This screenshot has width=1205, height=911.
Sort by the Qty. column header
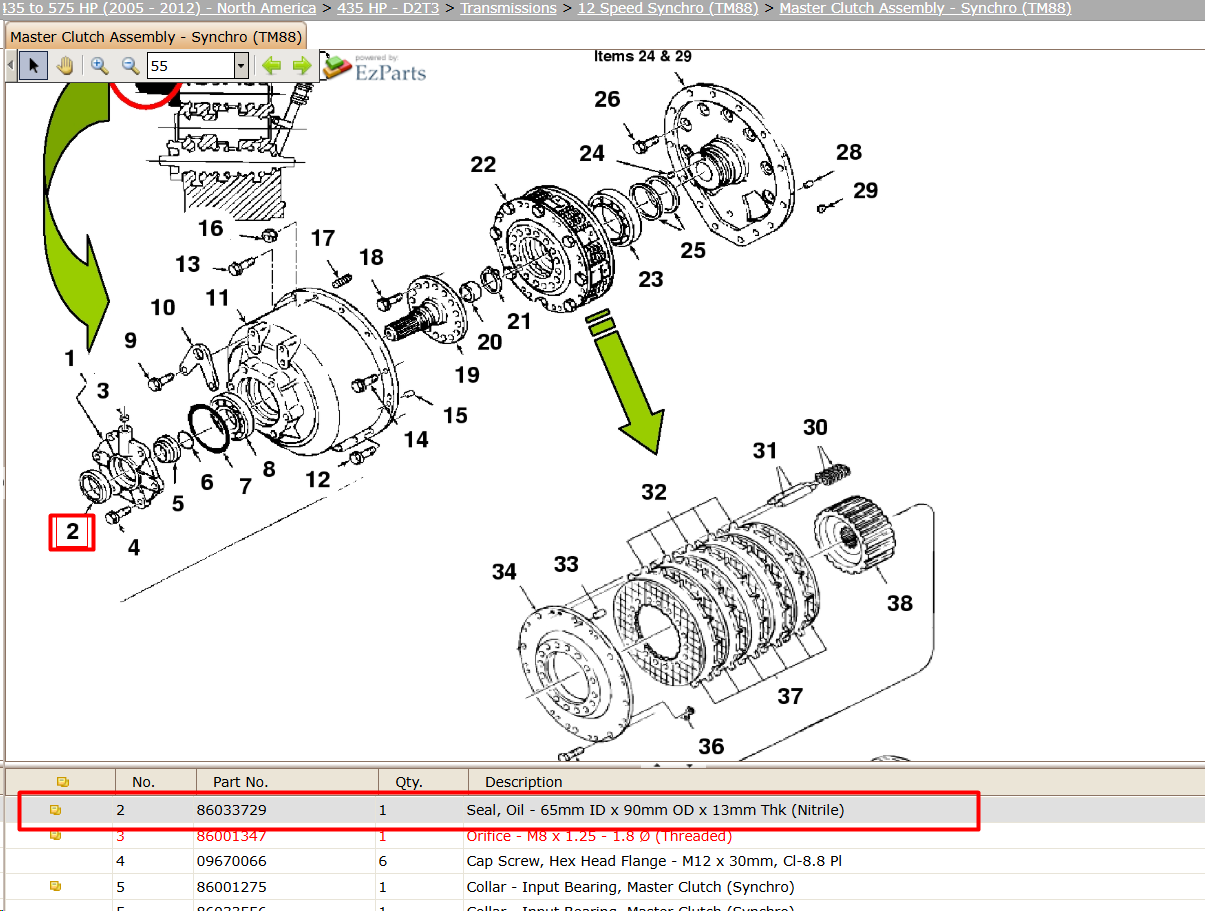click(409, 782)
